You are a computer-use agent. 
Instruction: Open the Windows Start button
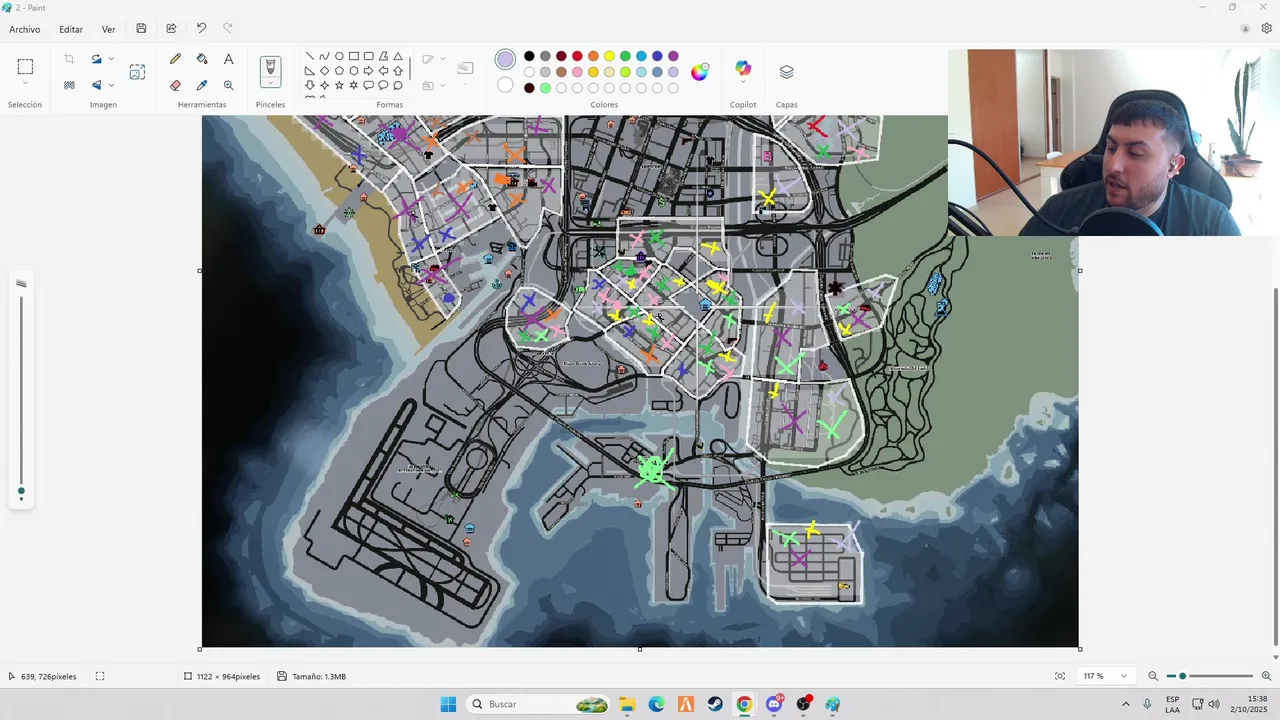(x=448, y=704)
